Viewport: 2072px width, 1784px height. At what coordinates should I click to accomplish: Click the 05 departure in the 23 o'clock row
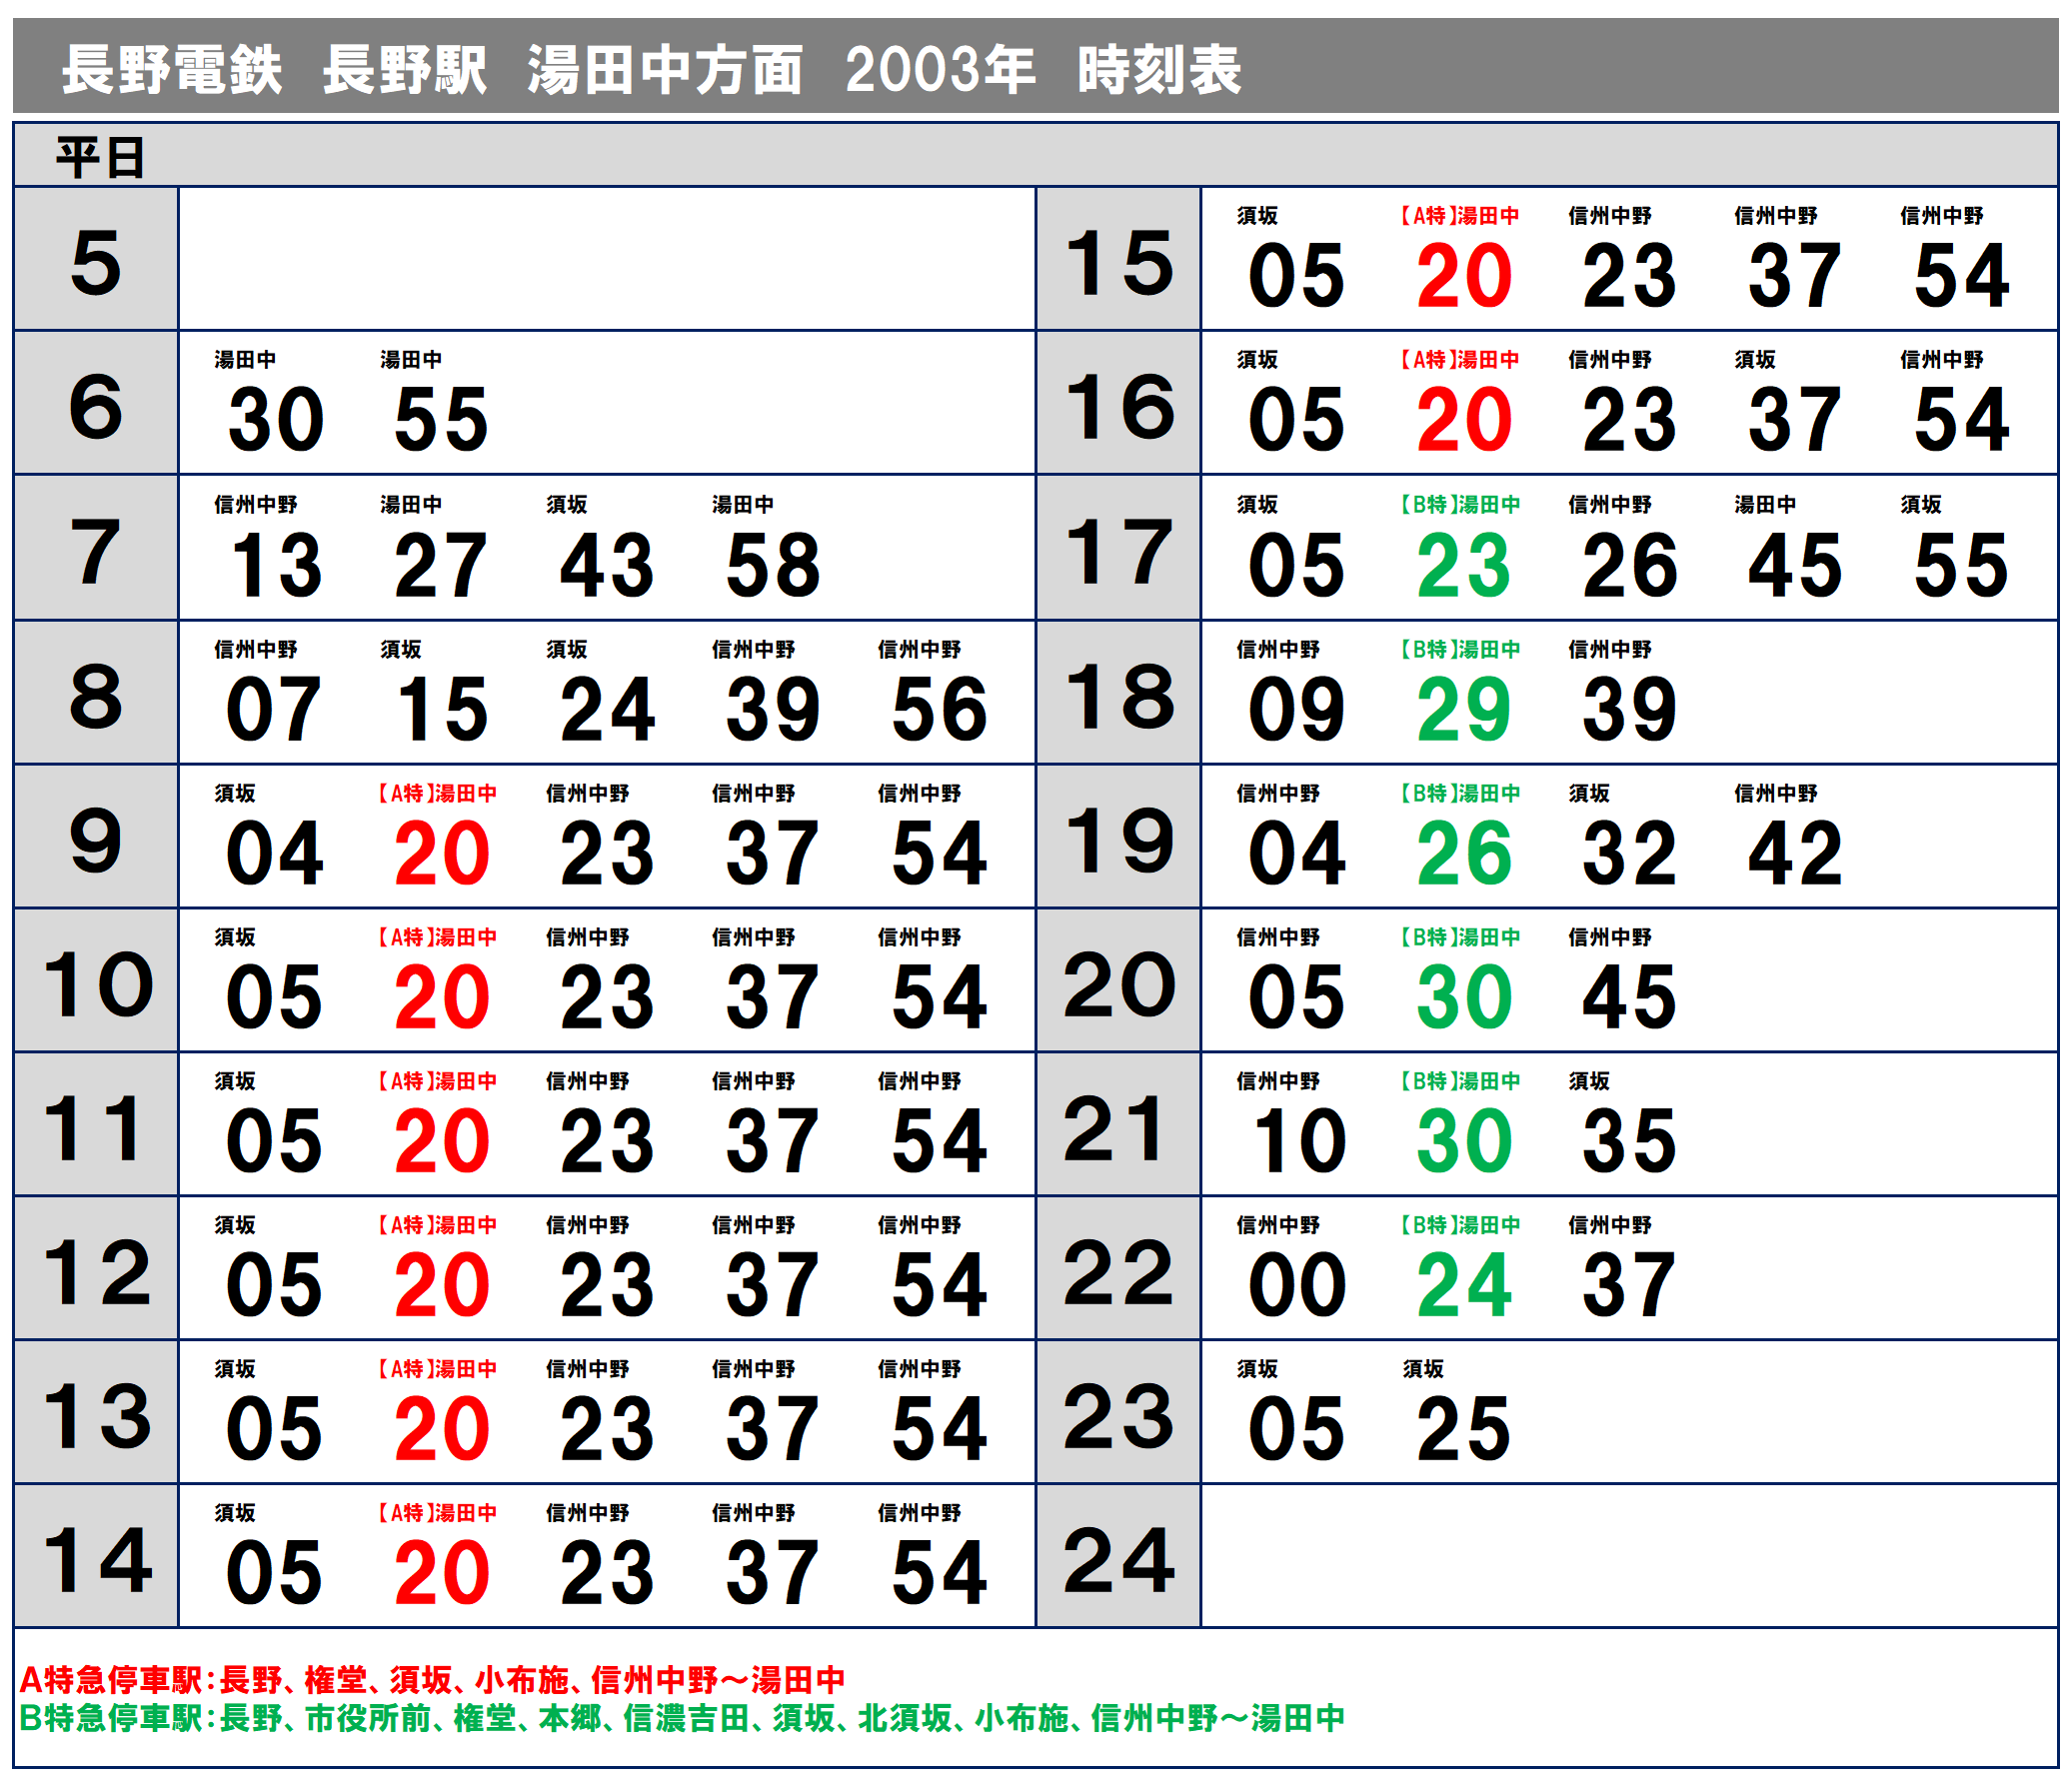pos(1297,1430)
